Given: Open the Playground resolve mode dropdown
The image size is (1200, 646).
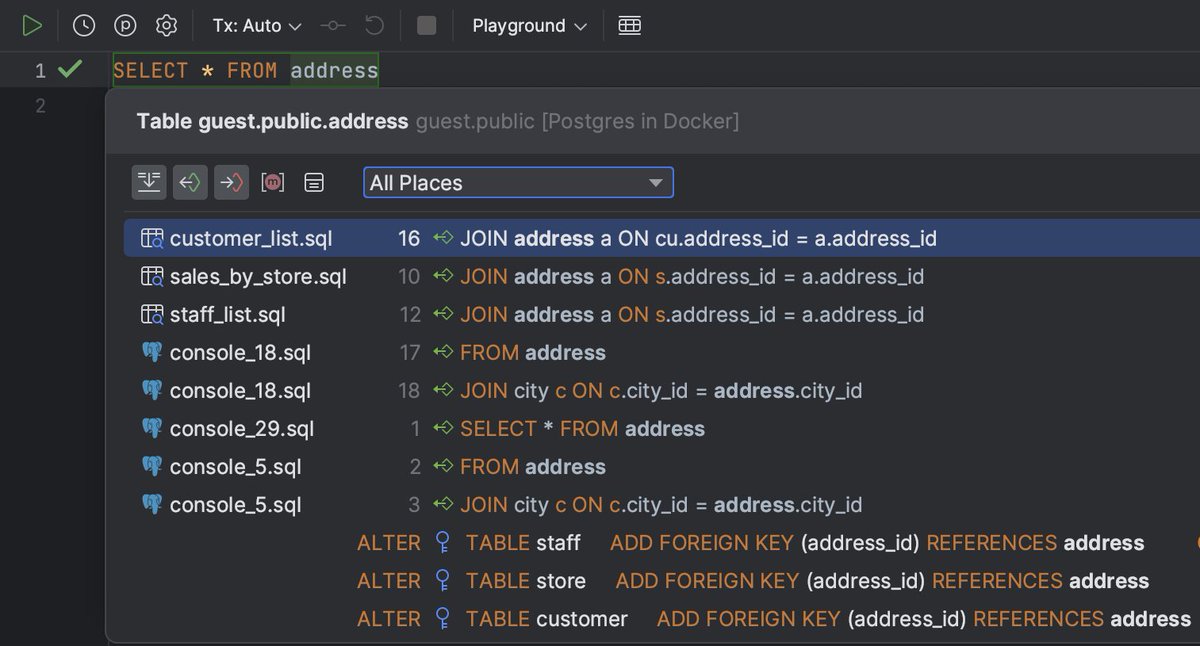Looking at the screenshot, I should coord(530,26).
